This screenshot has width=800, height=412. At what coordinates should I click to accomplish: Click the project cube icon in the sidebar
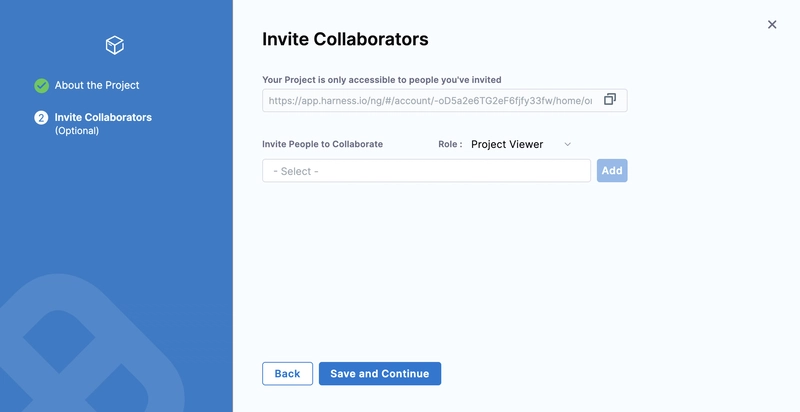pyautogui.click(x=115, y=45)
